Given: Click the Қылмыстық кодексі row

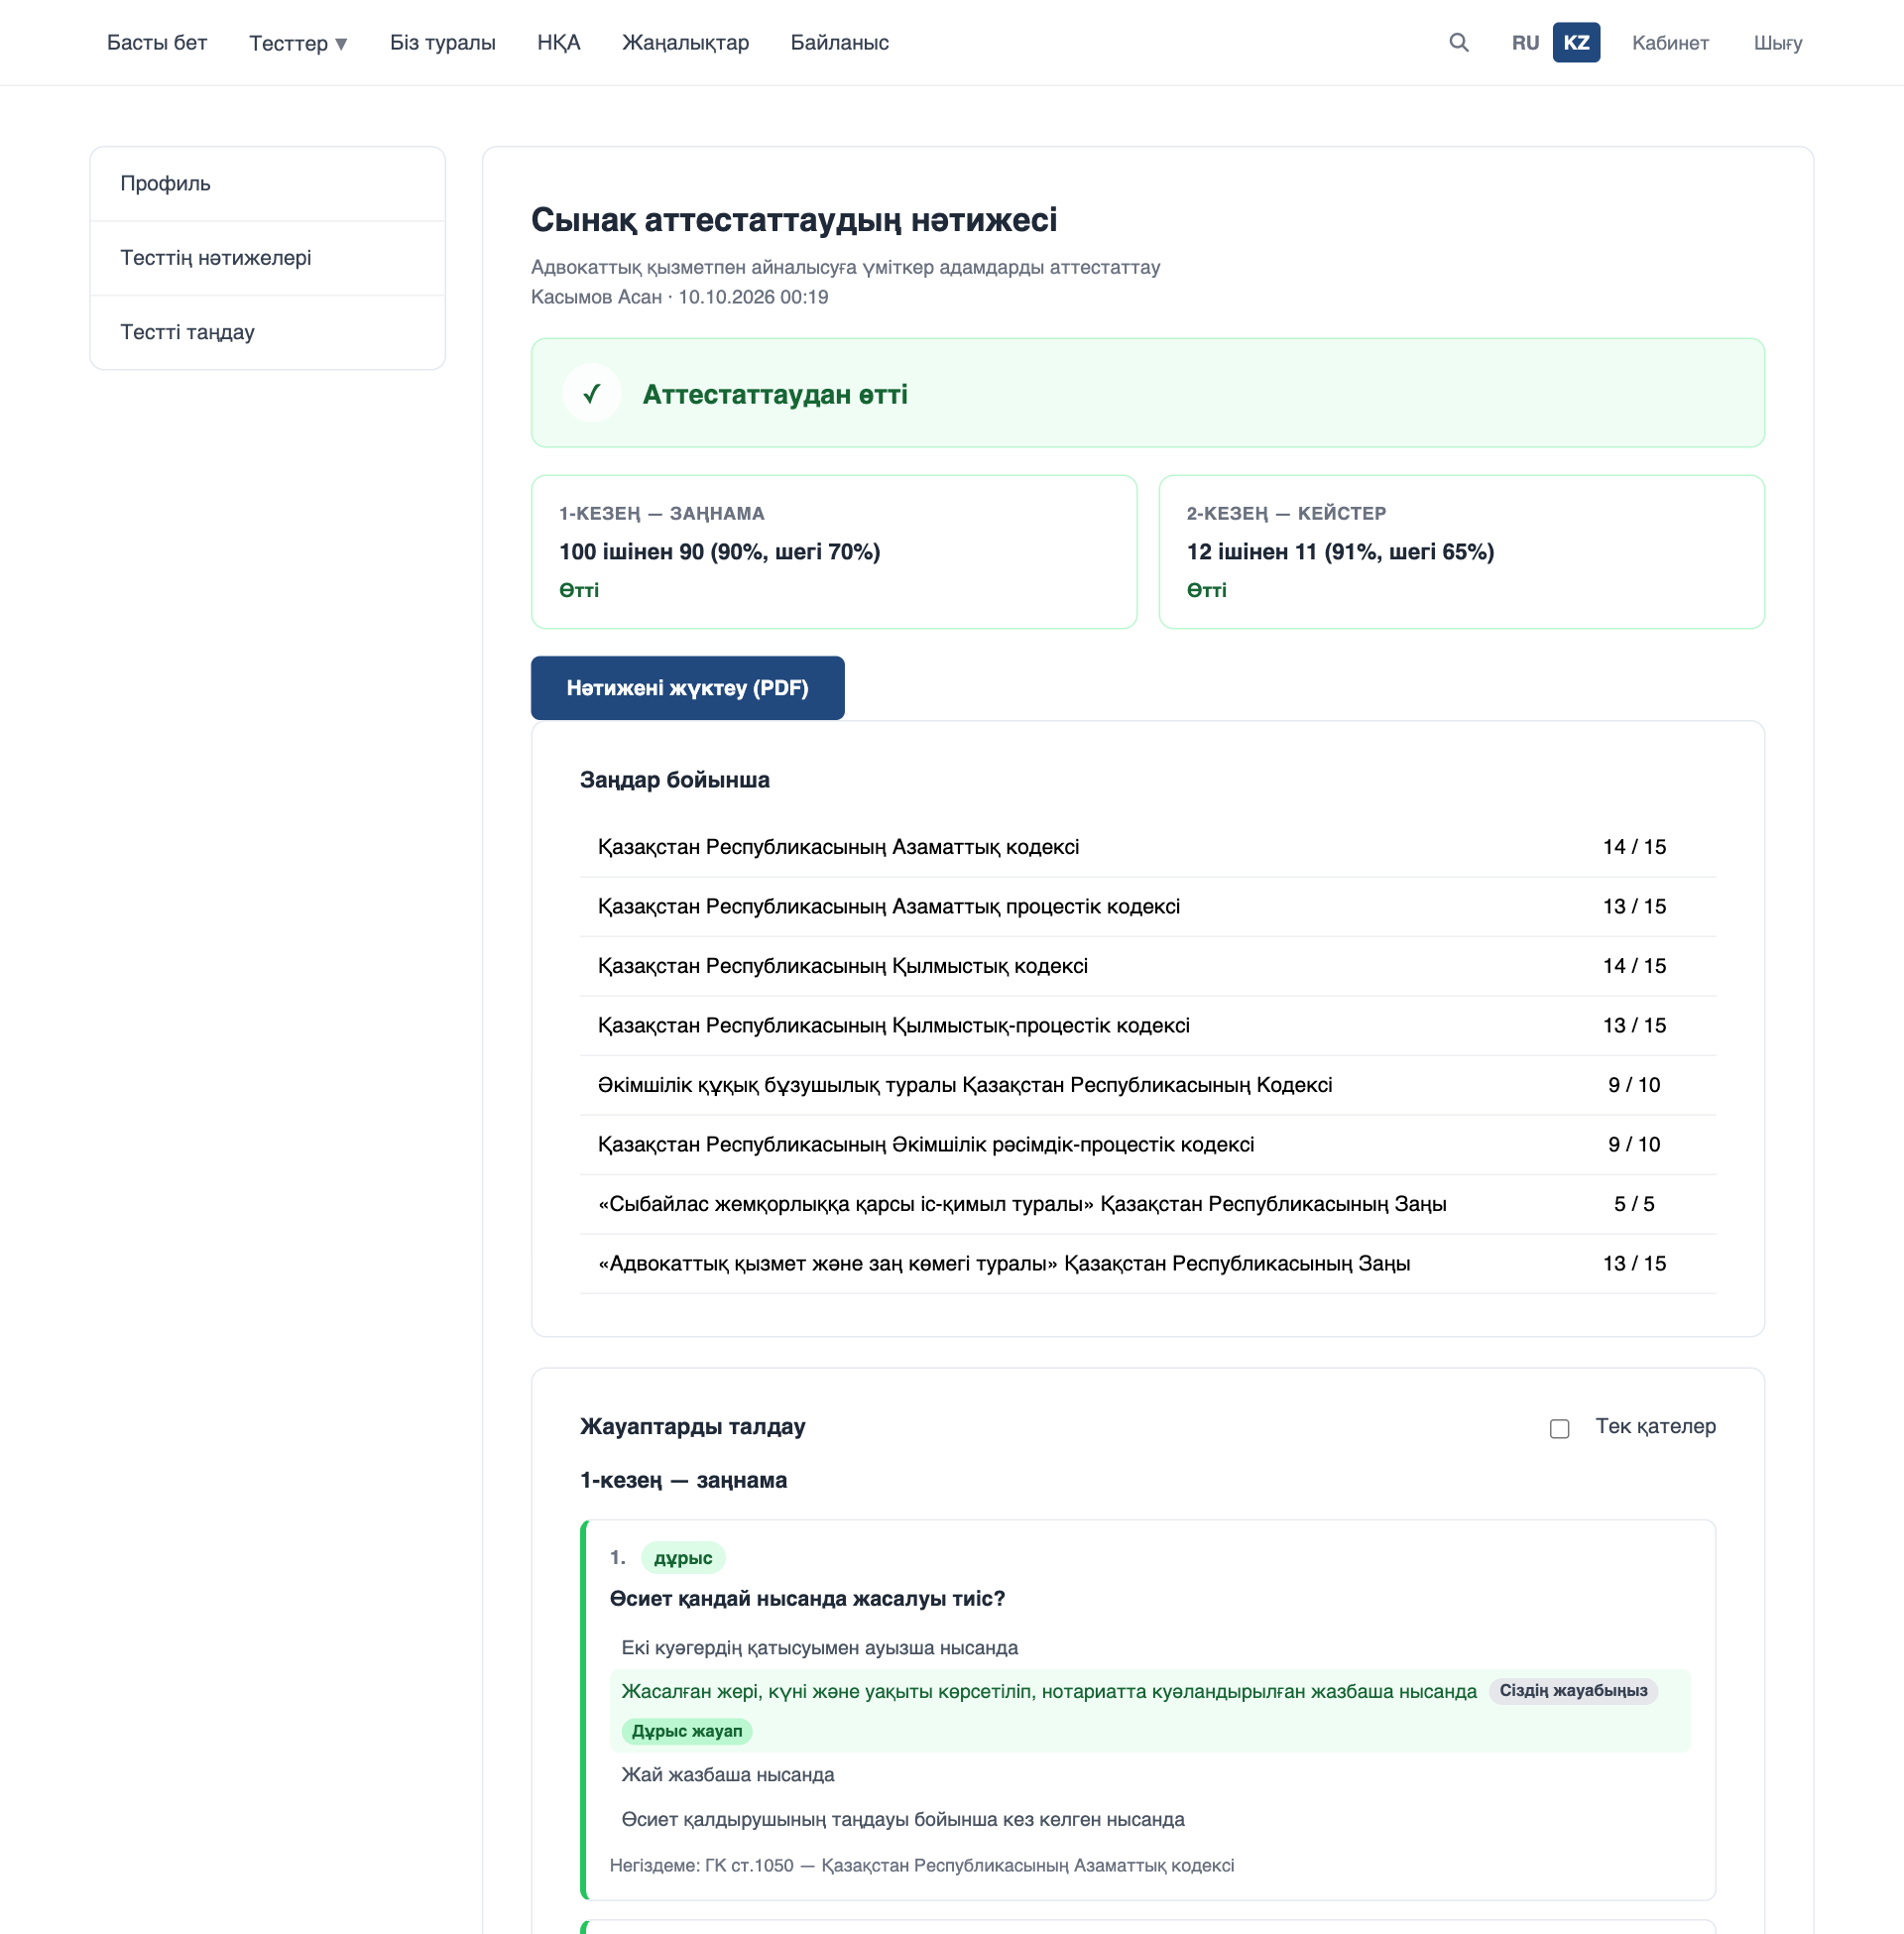Looking at the screenshot, I should [x=1147, y=966].
